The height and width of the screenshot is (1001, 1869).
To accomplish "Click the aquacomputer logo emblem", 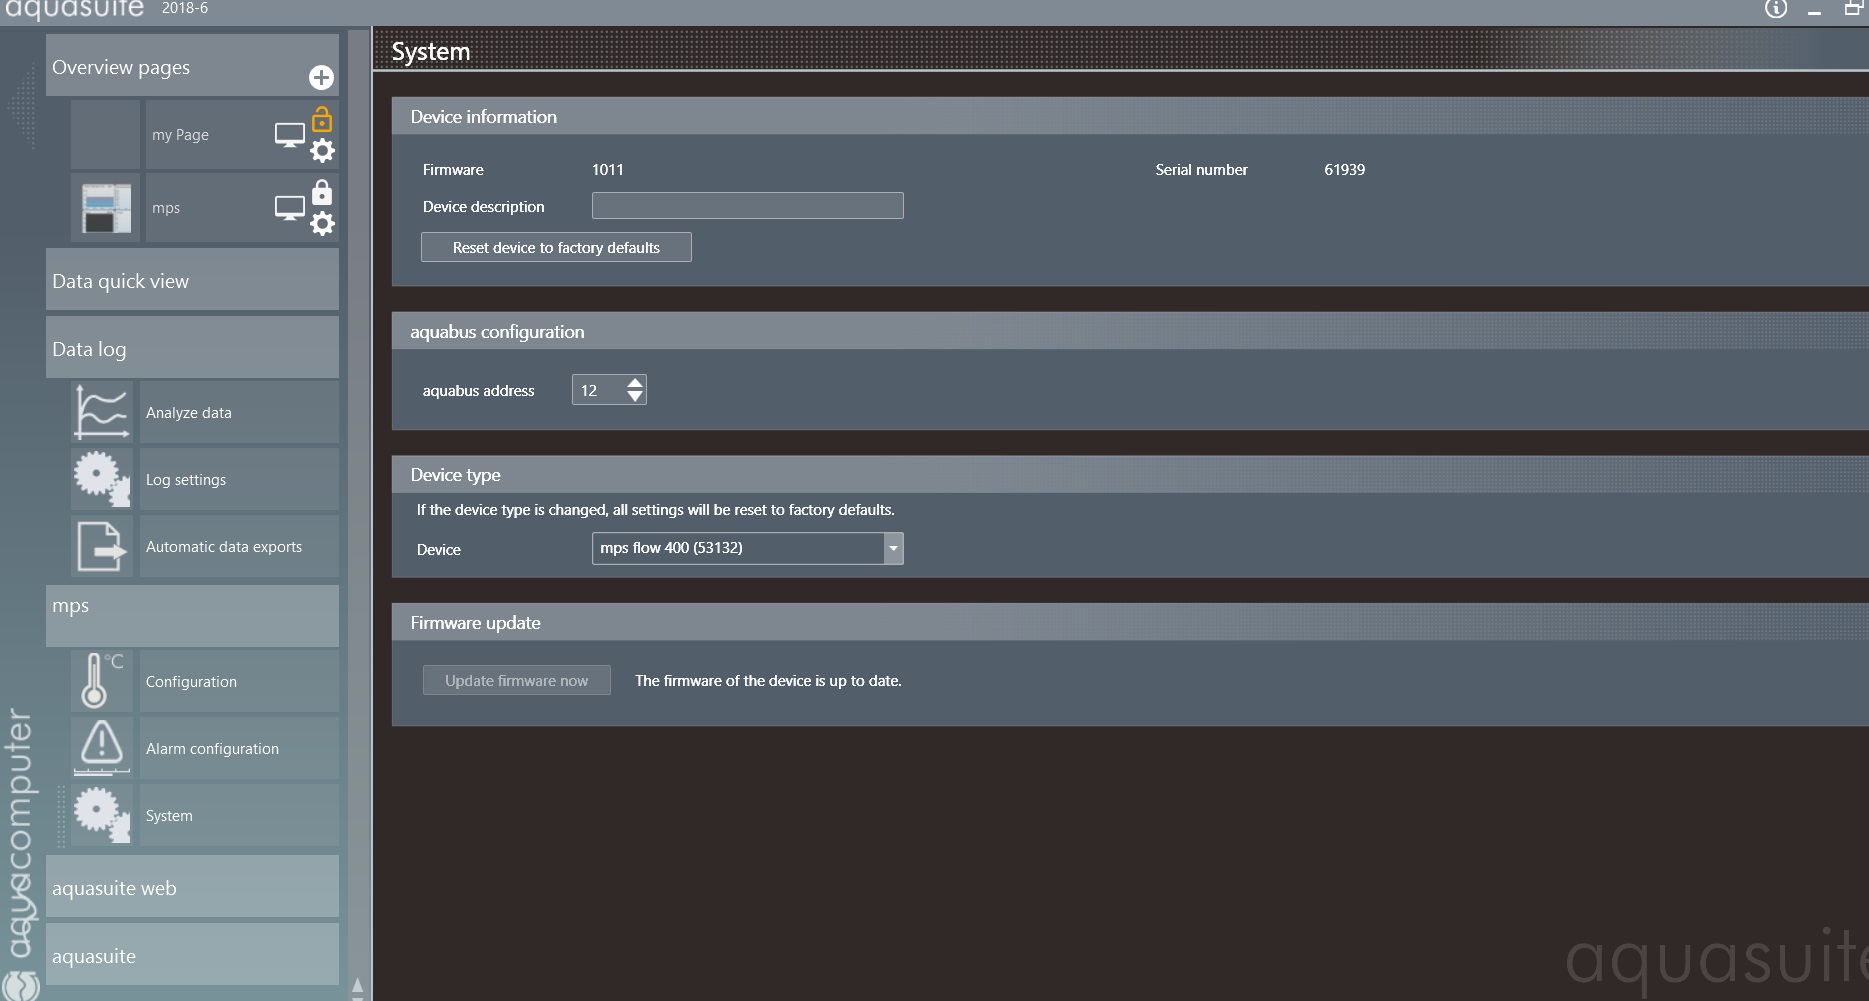I will pos(20,985).
